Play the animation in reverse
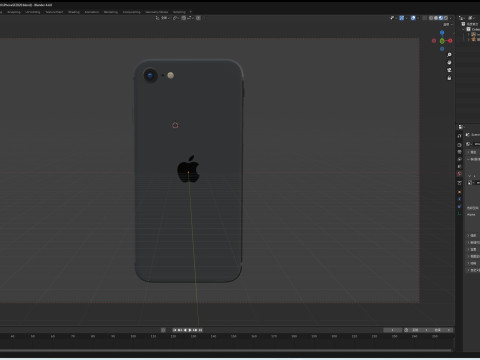Viewport: 480px width, 360px height. coord(185,330)
